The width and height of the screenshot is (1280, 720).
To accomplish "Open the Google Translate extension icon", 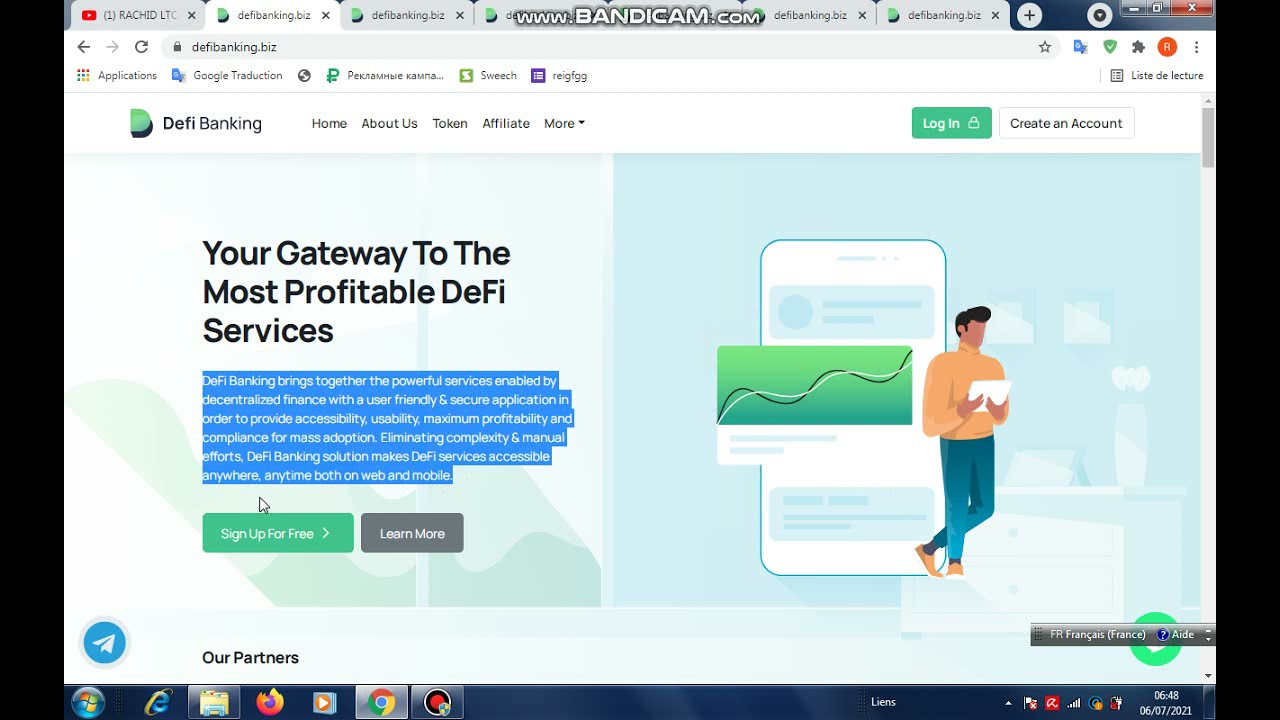I will pos(1080,47).
